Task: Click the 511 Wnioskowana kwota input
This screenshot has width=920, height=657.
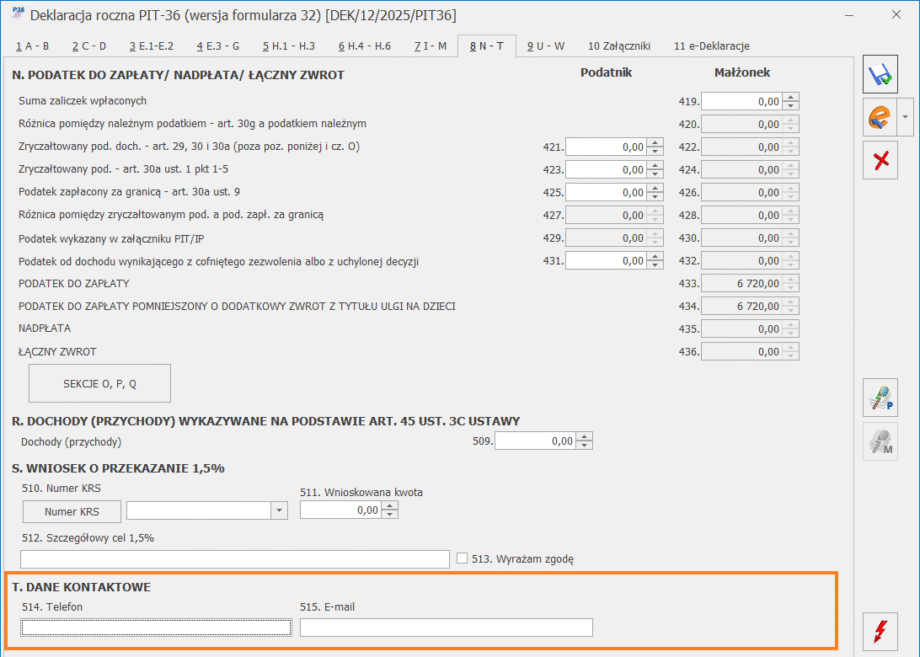Action: pyautogui.click(x=340, y=510)
